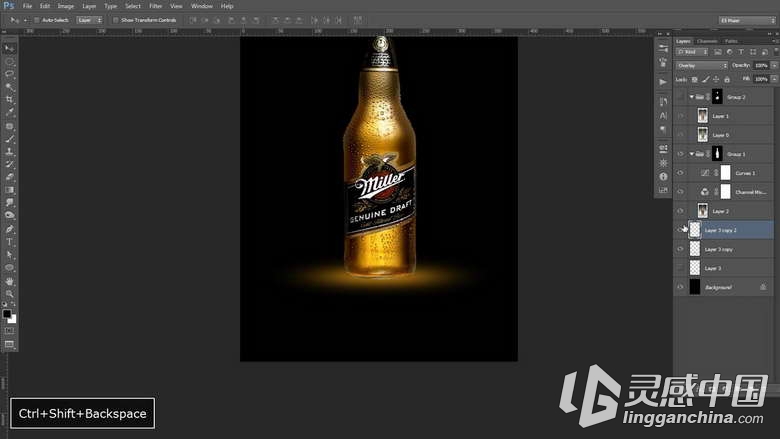This screenshot has height=439, width=780.
Task: Select the Blur tool
Action: (9, 203)
